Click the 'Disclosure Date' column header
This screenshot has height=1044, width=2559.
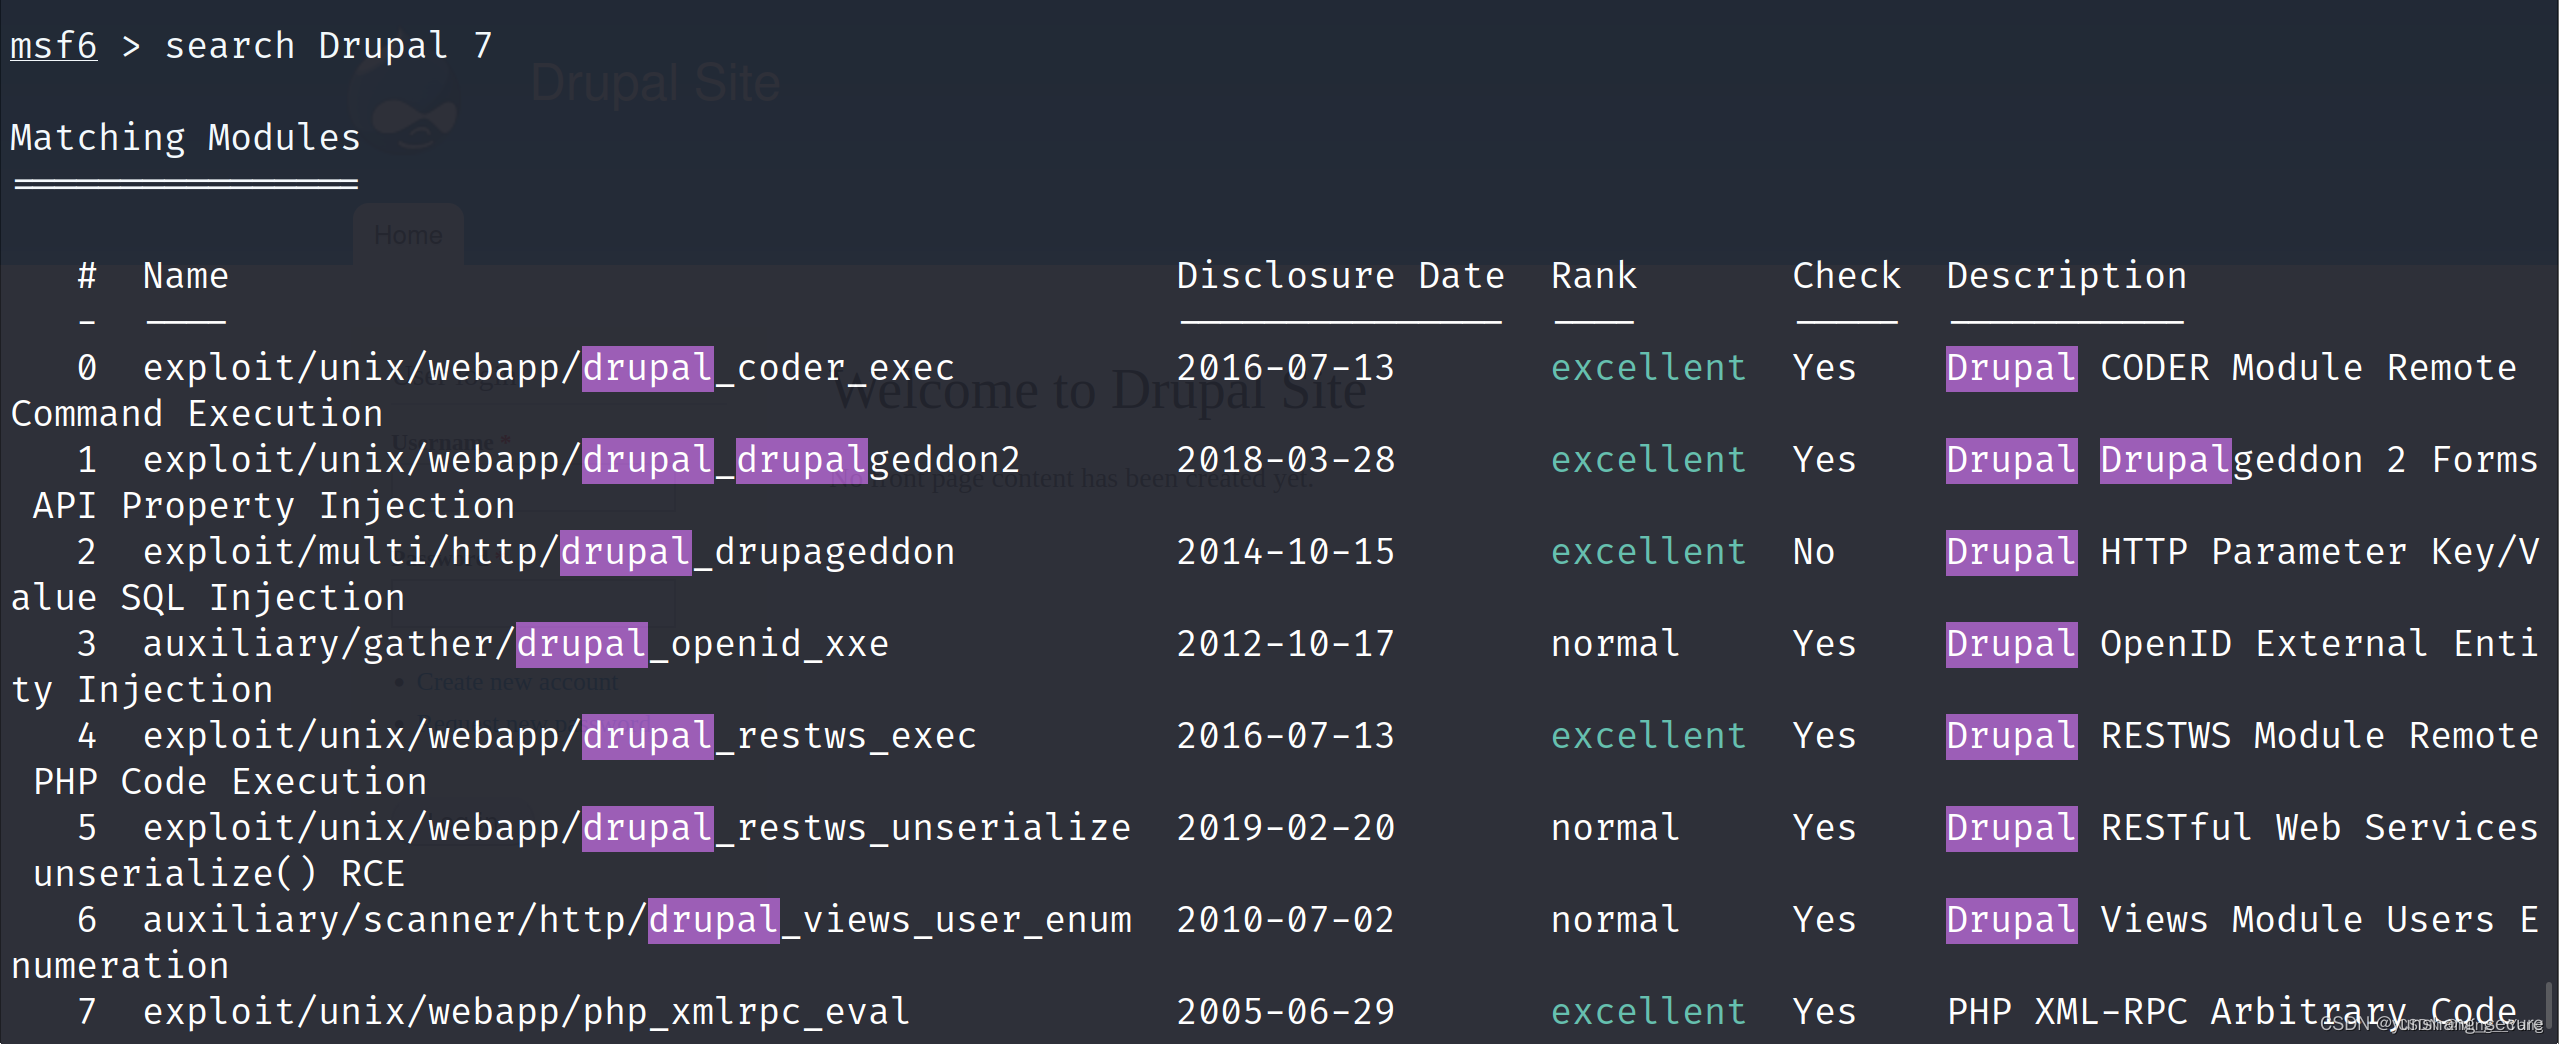pos(1341,276)
